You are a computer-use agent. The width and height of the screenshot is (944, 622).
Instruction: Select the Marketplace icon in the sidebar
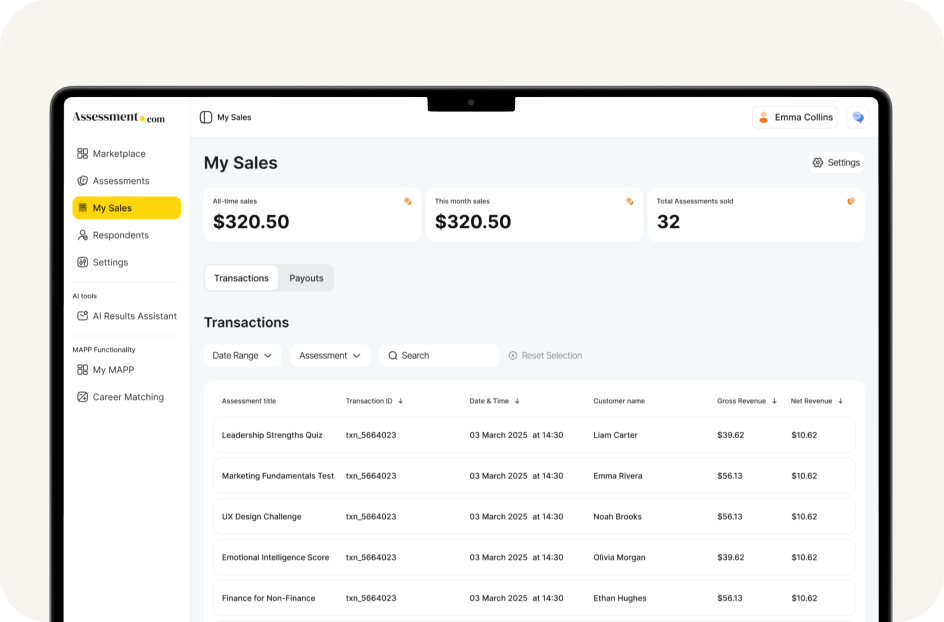pos(84,153)
